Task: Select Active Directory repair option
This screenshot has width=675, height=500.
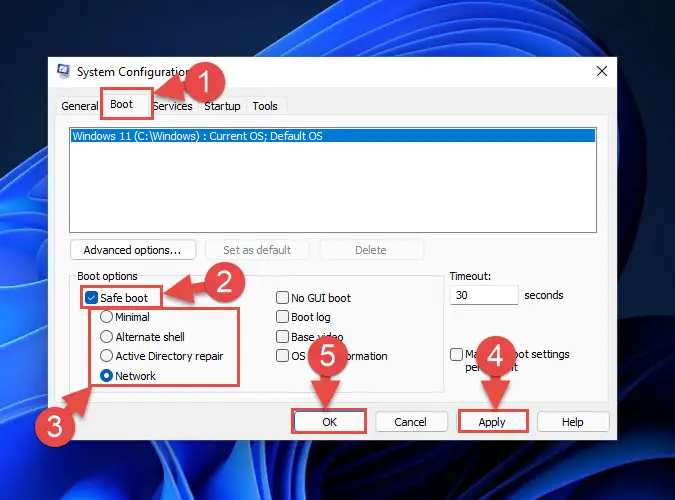Action: click(106, 356)
